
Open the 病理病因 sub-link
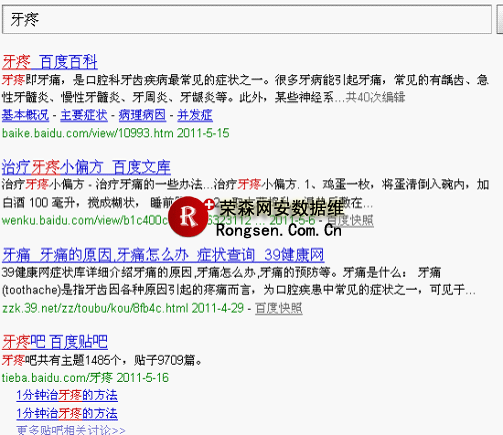tap(142, 115)
